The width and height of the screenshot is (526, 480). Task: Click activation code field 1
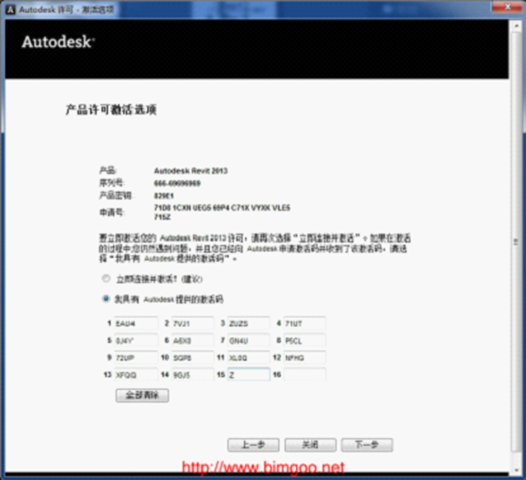pos(136,323)
